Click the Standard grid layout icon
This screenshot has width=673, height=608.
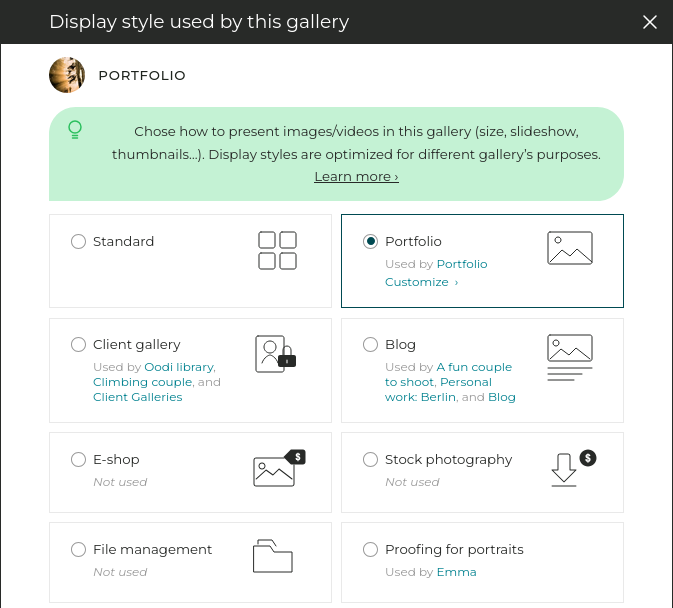coord(277,250)
